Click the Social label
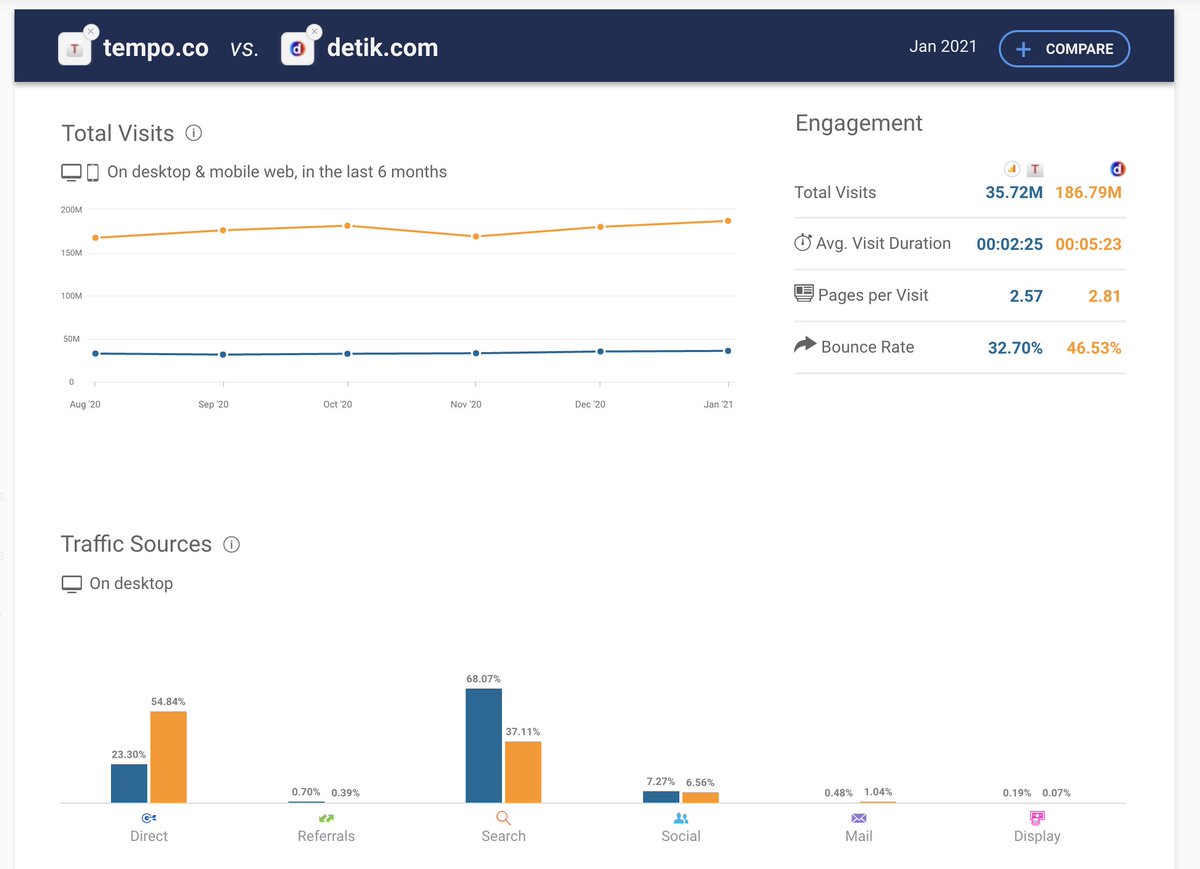Image resolution: width=1200 pixels, height=869 pixels. coord(681,836)
